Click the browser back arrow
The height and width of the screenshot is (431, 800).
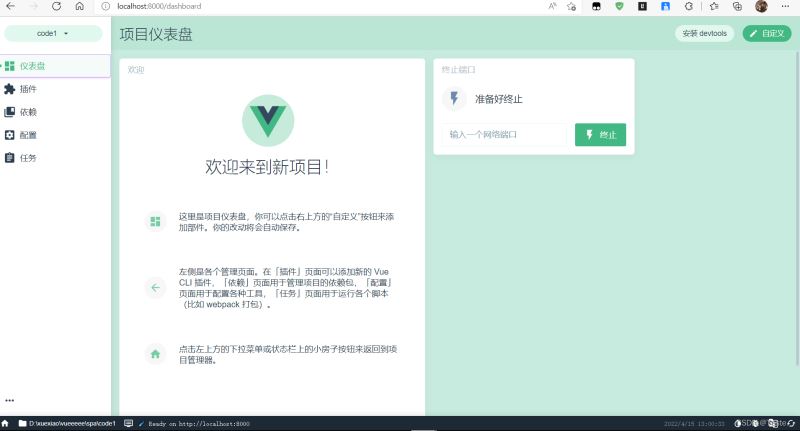tap(10, 6)
